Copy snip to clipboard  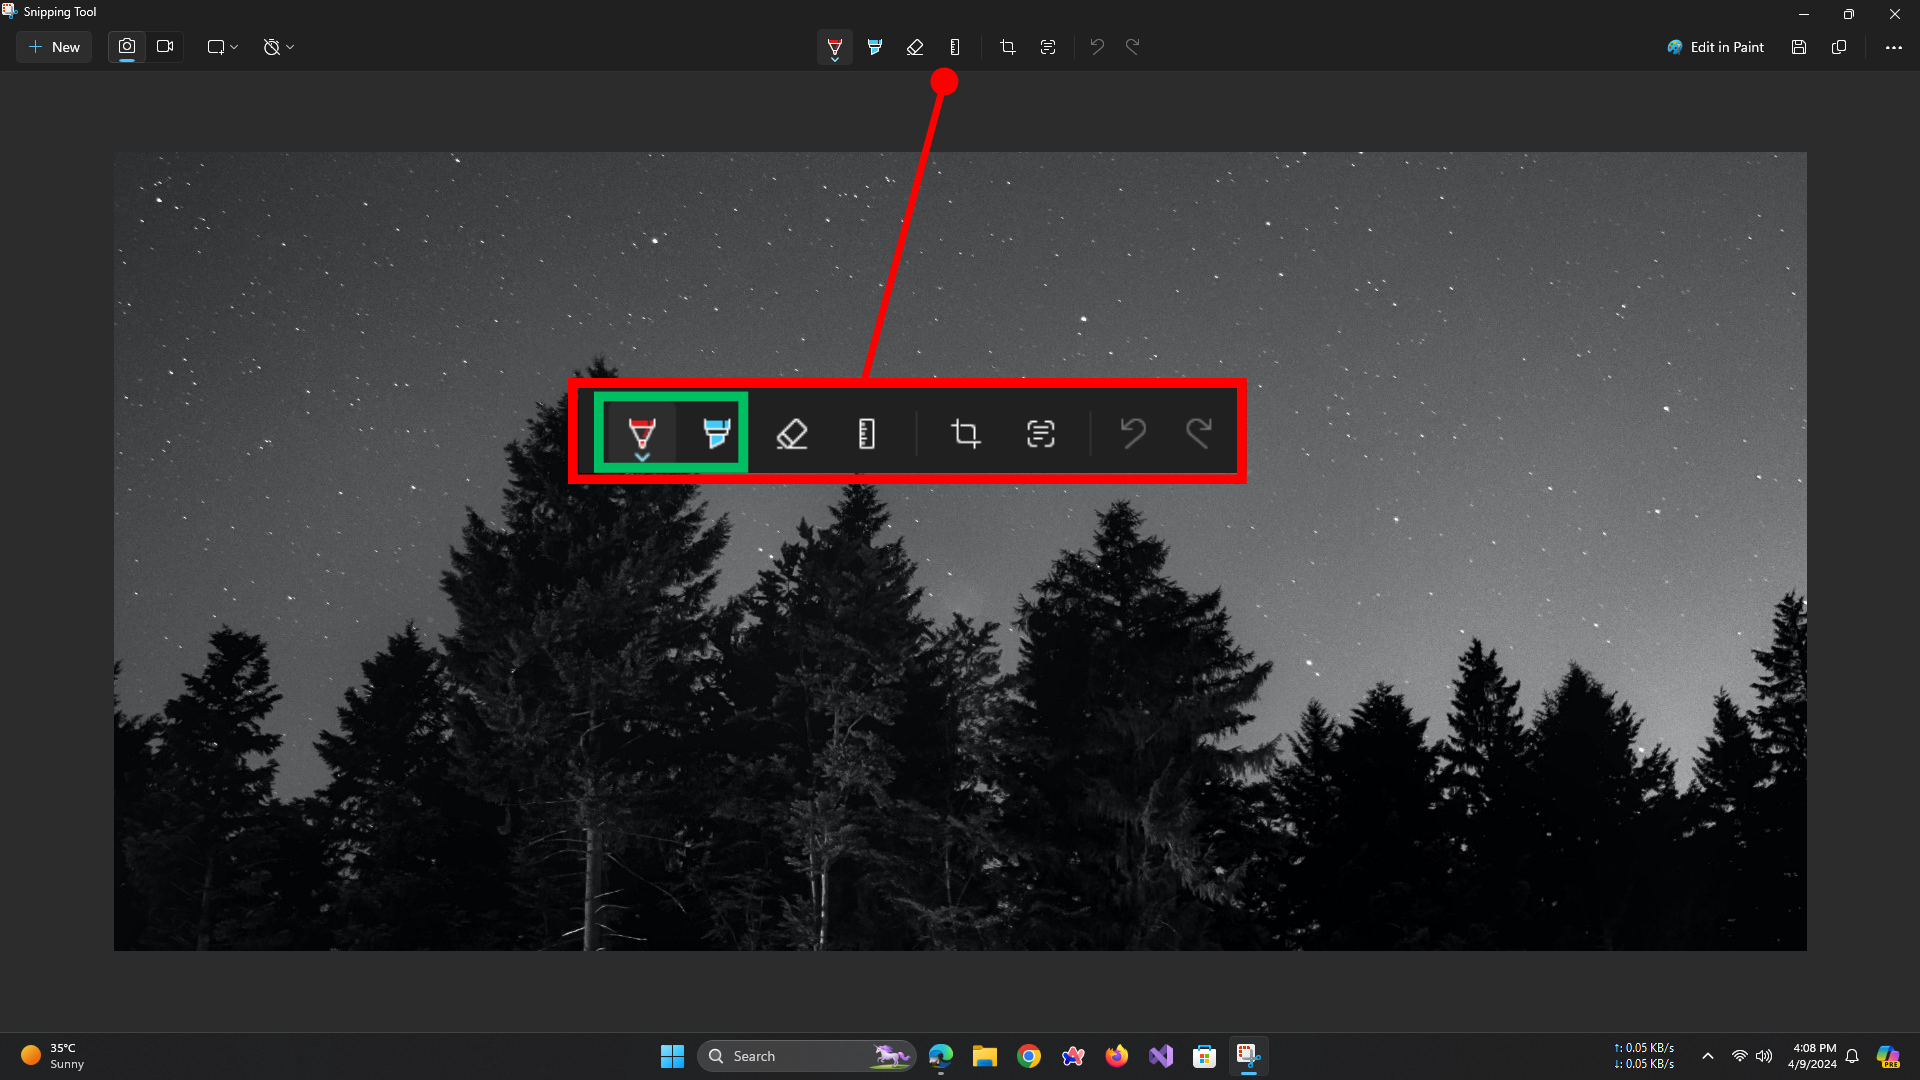(1838, 47)
